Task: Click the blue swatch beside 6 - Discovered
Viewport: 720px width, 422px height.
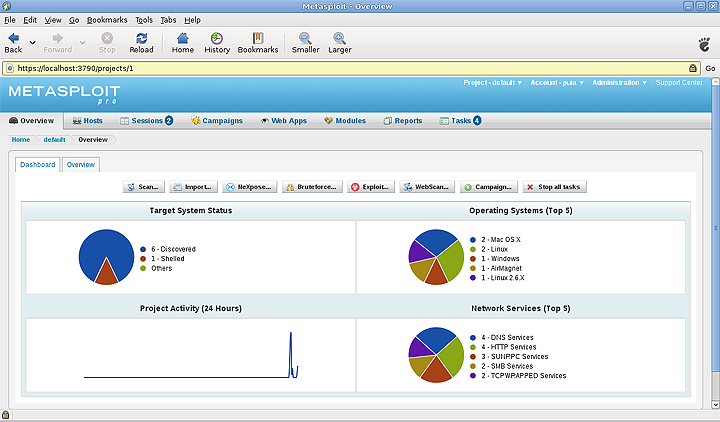Action: (x=143, y=249)
